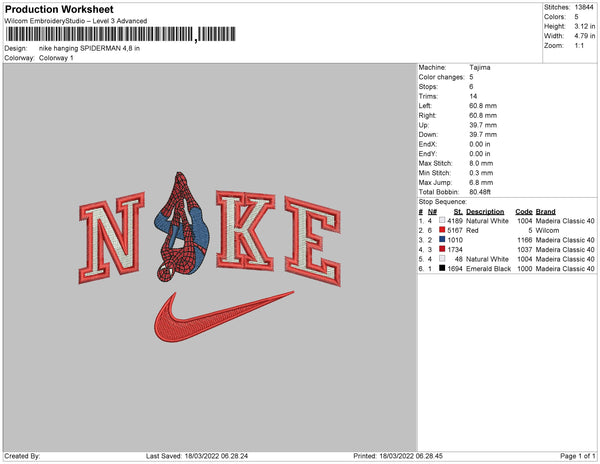The image size is (600, 464).
Task: Select the Max Jump value '6.8 mm'
Action: tap(481, 182)
